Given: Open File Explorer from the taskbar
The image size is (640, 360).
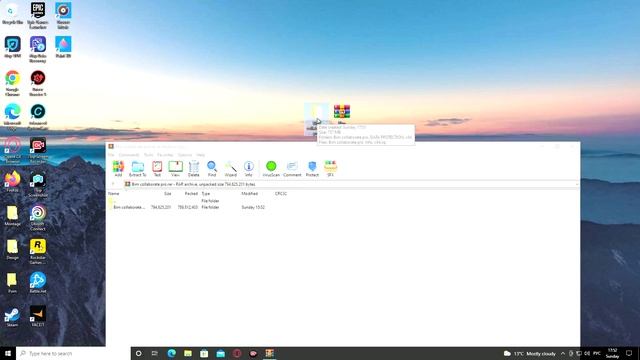Looking at the screenshot, I should pos(188,353).
